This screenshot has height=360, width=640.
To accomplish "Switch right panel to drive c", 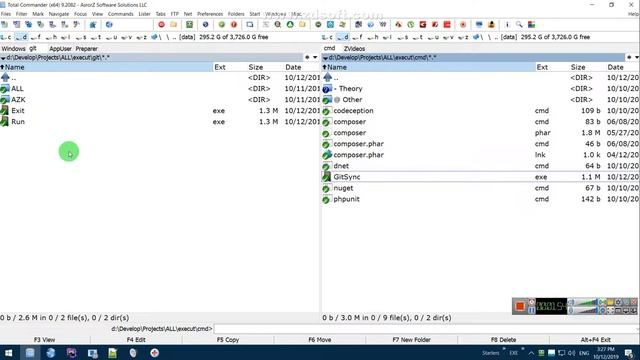I will [x=328, y=37].
